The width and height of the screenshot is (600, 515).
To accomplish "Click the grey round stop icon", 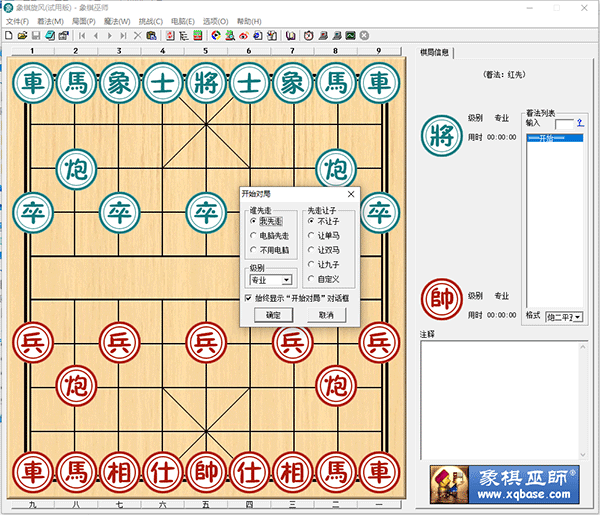I will [x=364, y=36].
